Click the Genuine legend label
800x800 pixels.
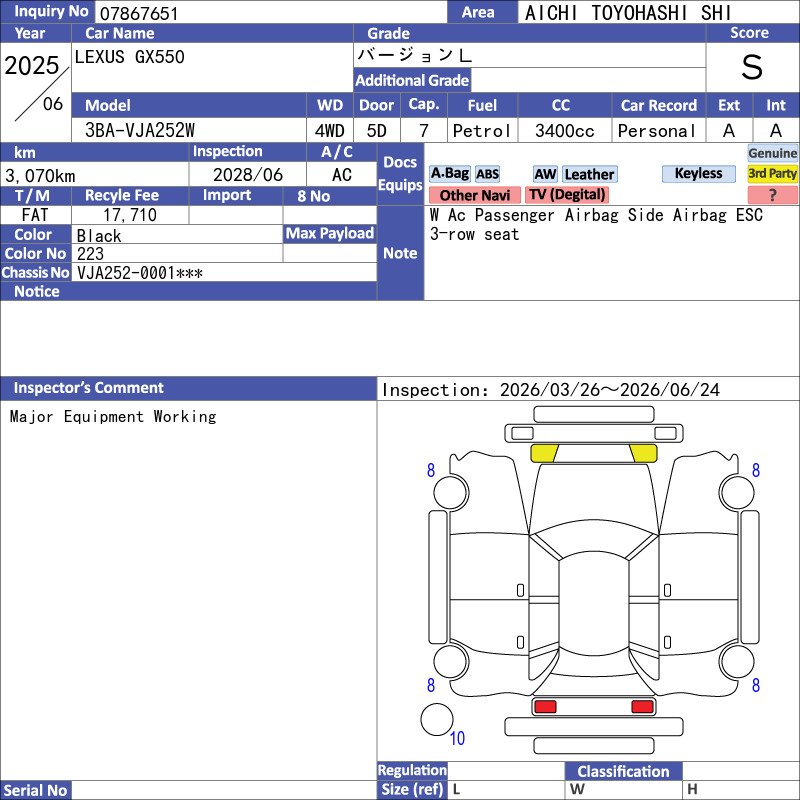pyautogui.click(x=772, y=153)
